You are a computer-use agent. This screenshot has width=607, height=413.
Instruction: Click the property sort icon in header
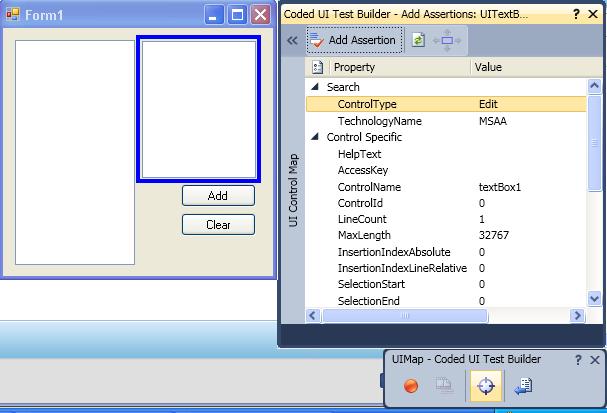317,67
